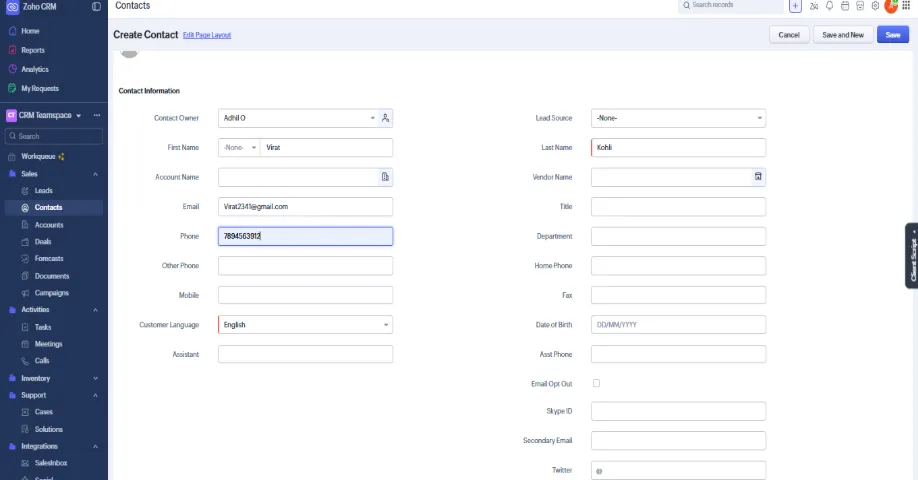This screenshot has width=918, height=480.
Task: Open the apps grid launcher icon
Action: pos(906,6)
